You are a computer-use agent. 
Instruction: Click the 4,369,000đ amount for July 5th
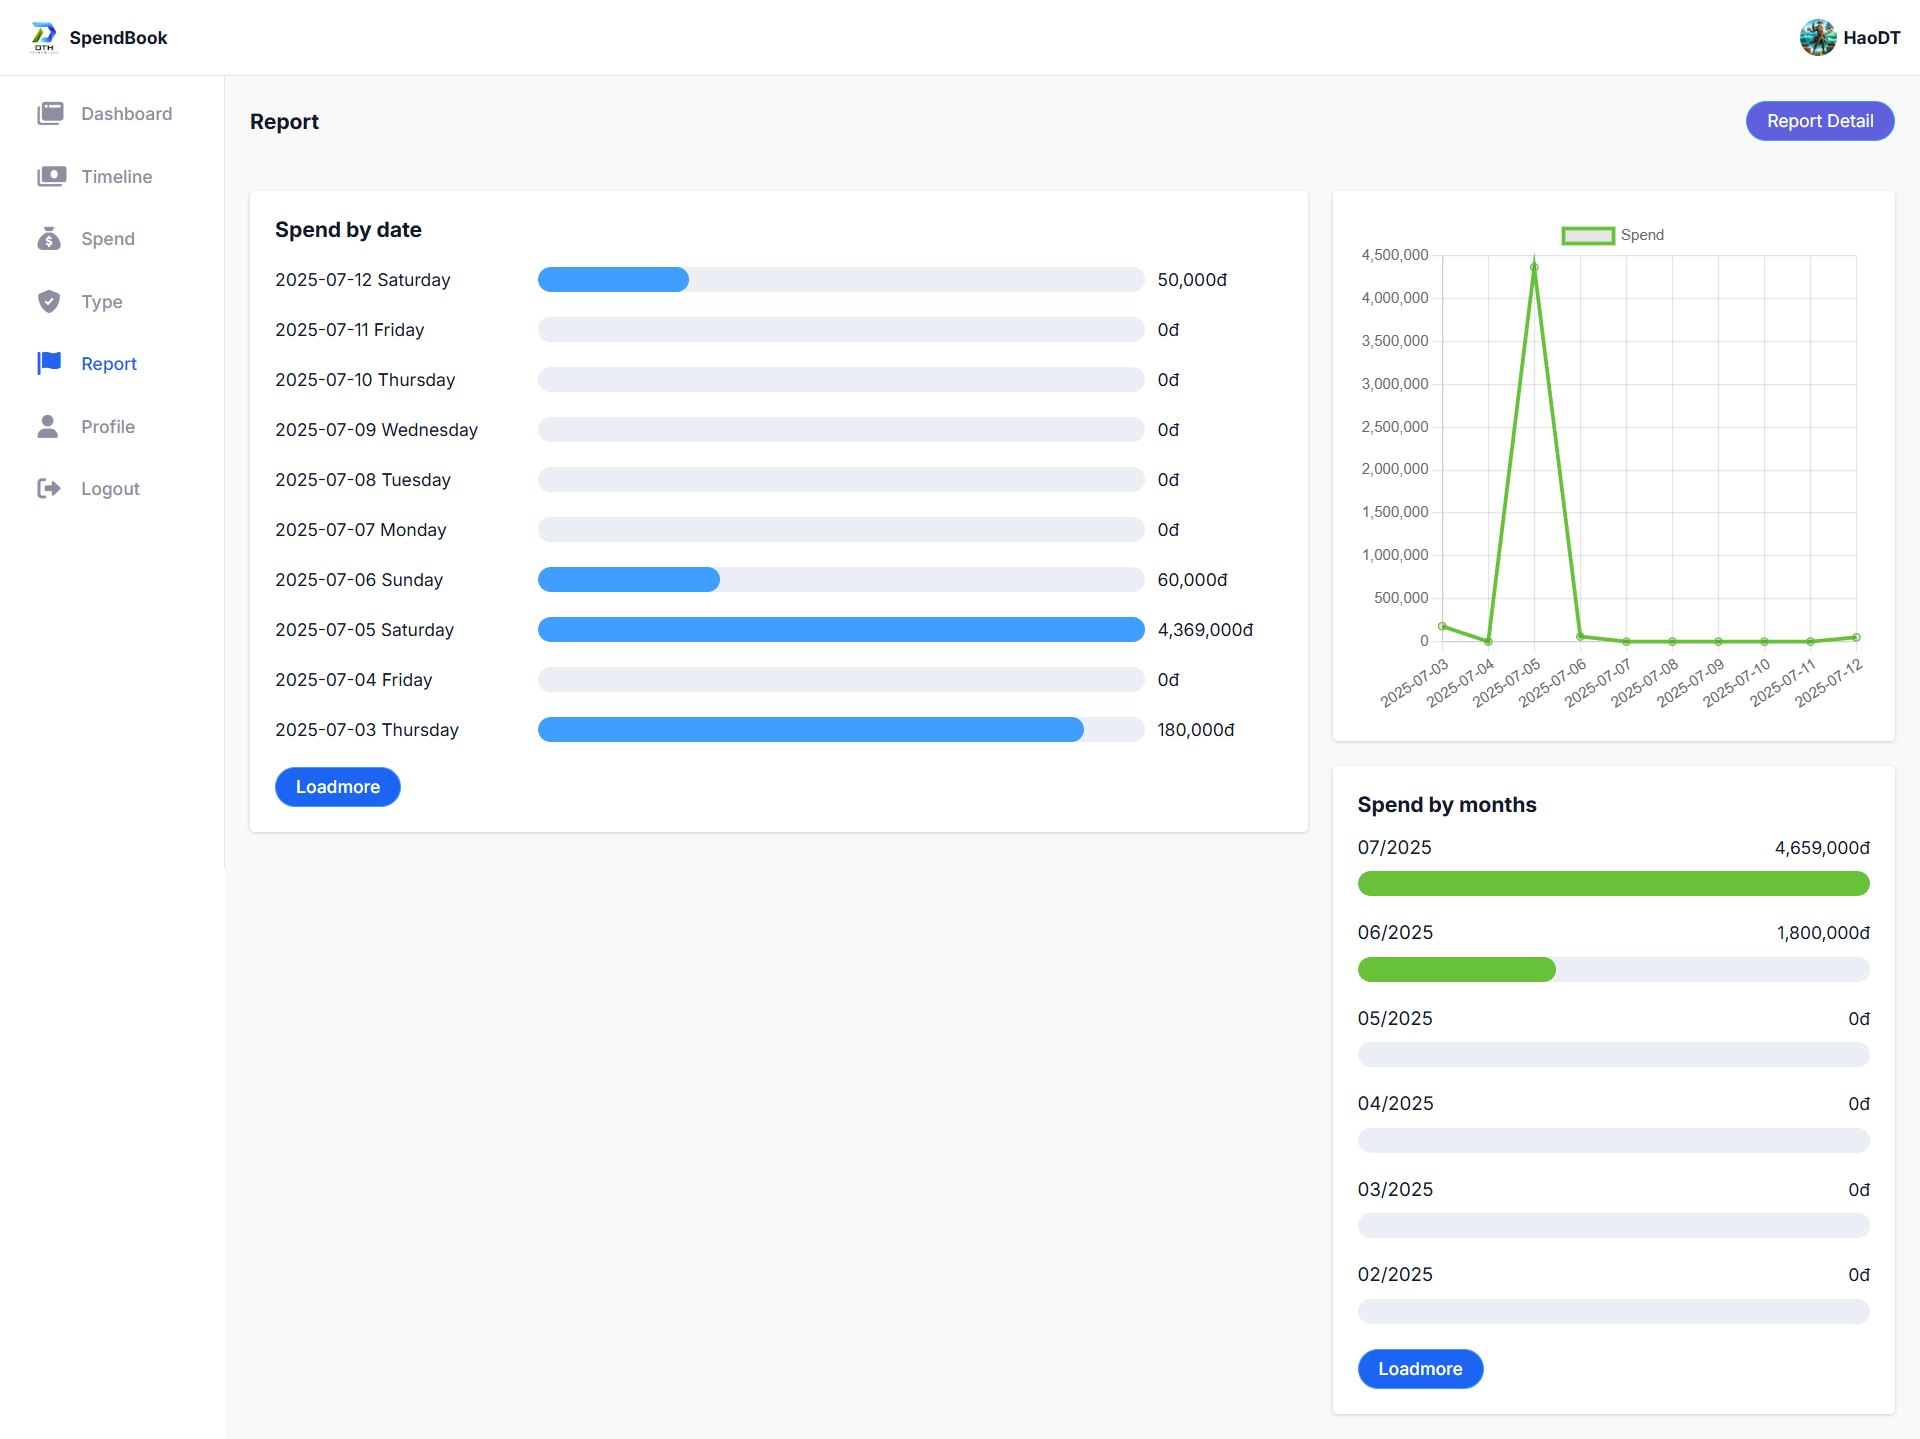tap(1204, 629)
